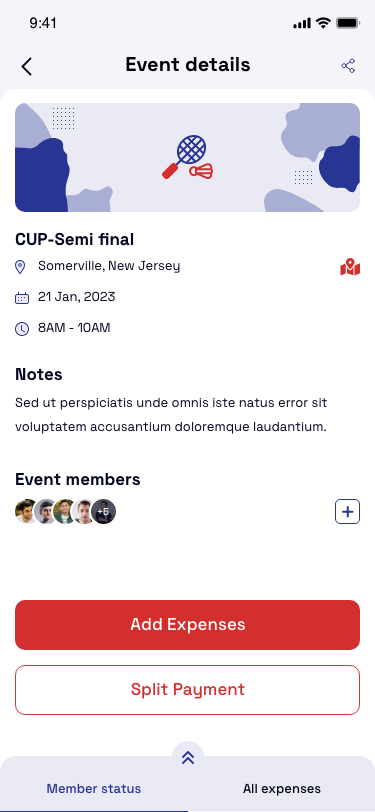Expand the bottom panel with the double chevron

coord(188,758)
